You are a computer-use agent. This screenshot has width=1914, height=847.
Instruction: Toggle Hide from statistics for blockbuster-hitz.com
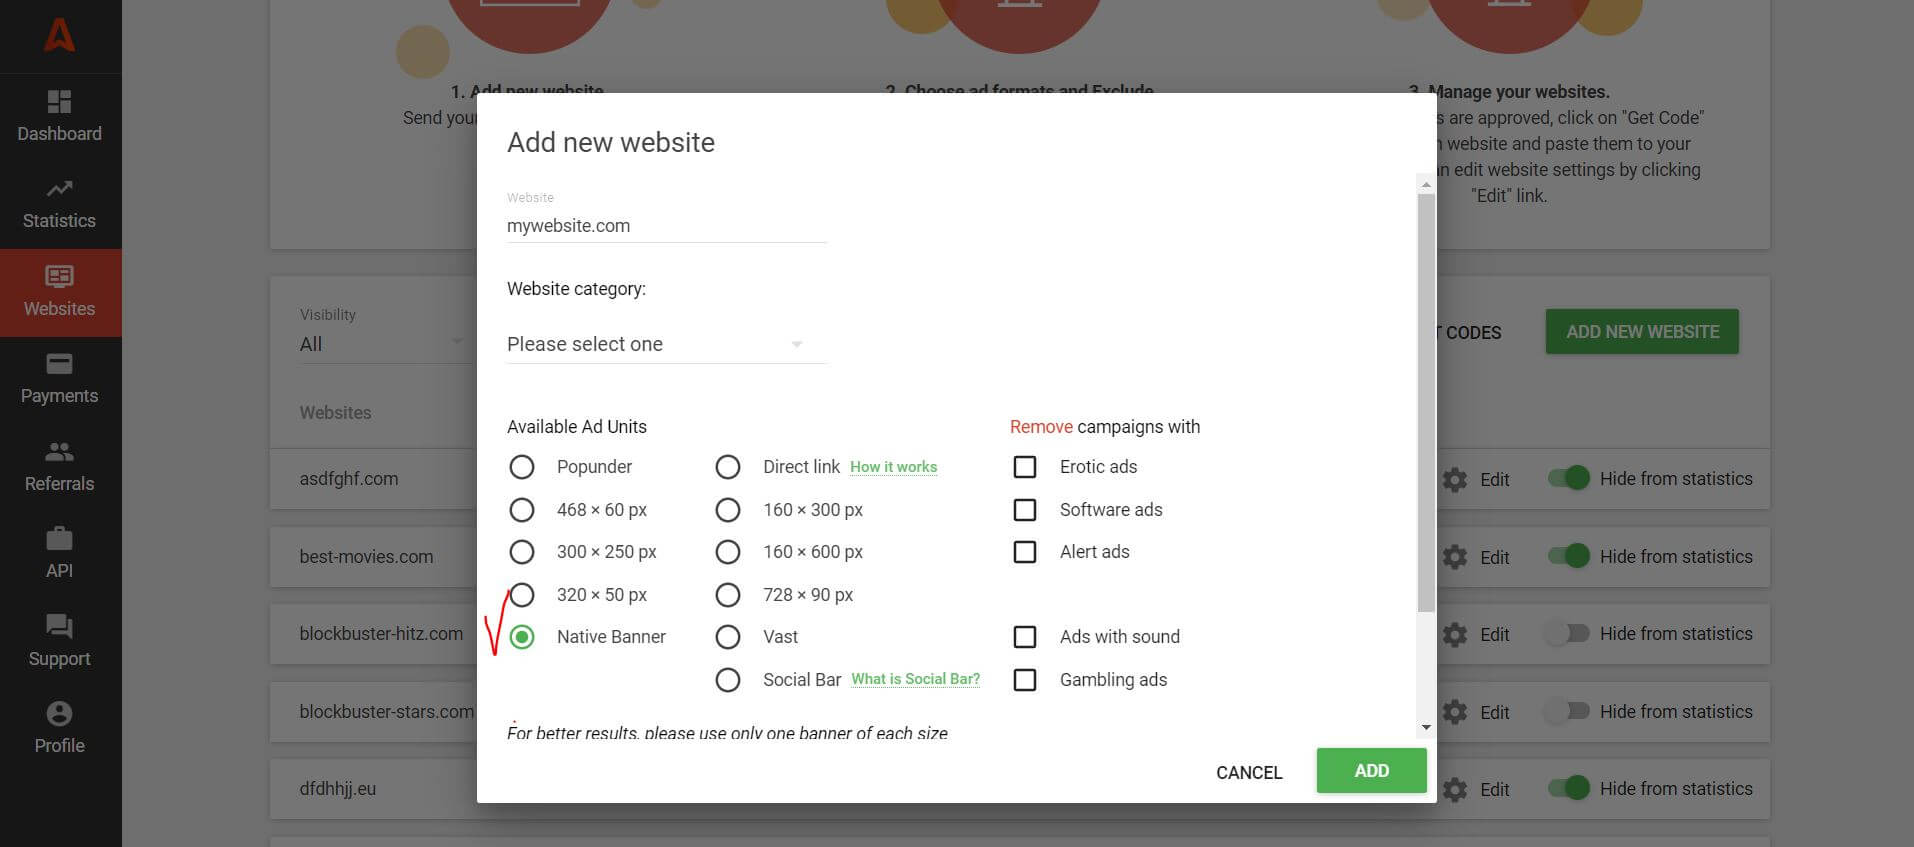[1567, 634]
